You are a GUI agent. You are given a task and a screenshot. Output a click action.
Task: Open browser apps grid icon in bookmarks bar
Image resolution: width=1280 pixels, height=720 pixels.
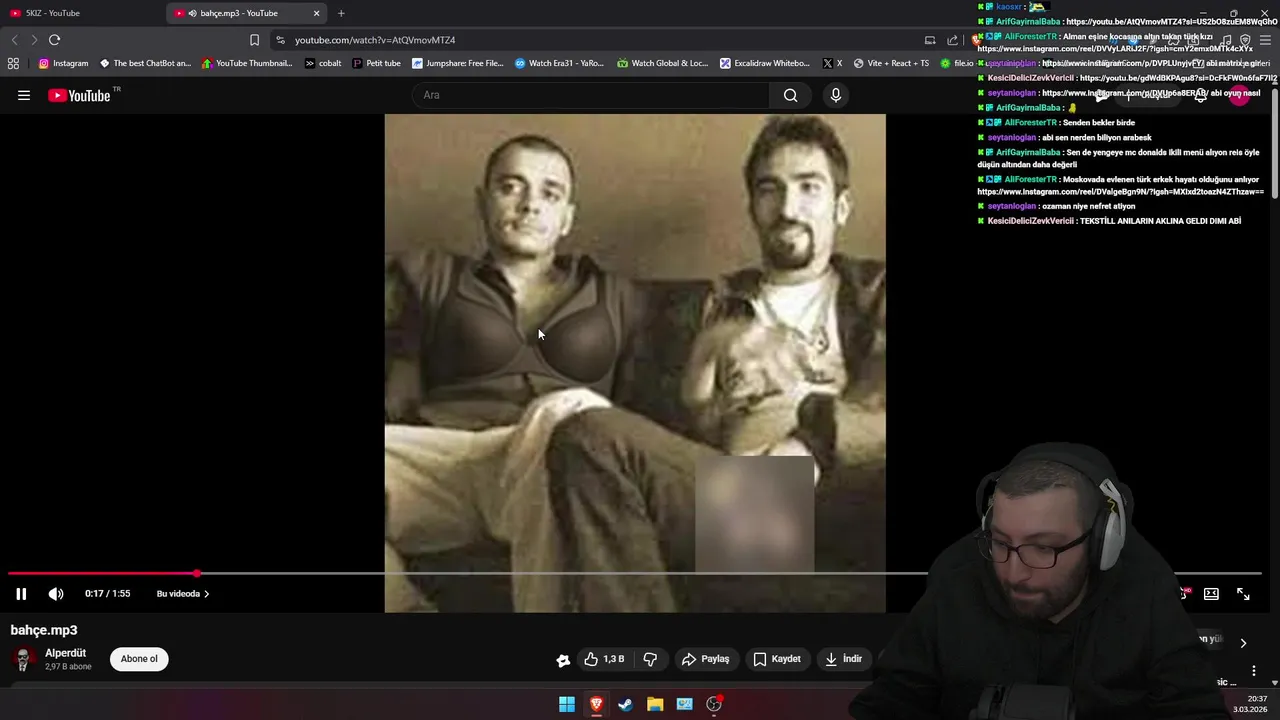(13, 63)
